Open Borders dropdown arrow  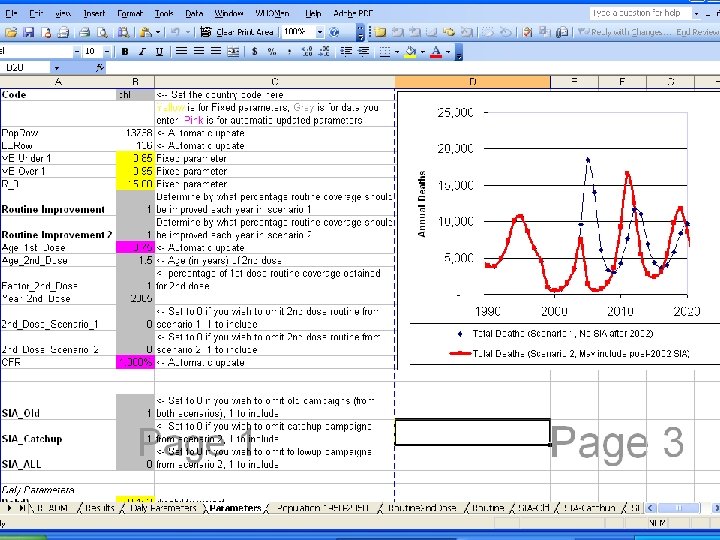396,52
